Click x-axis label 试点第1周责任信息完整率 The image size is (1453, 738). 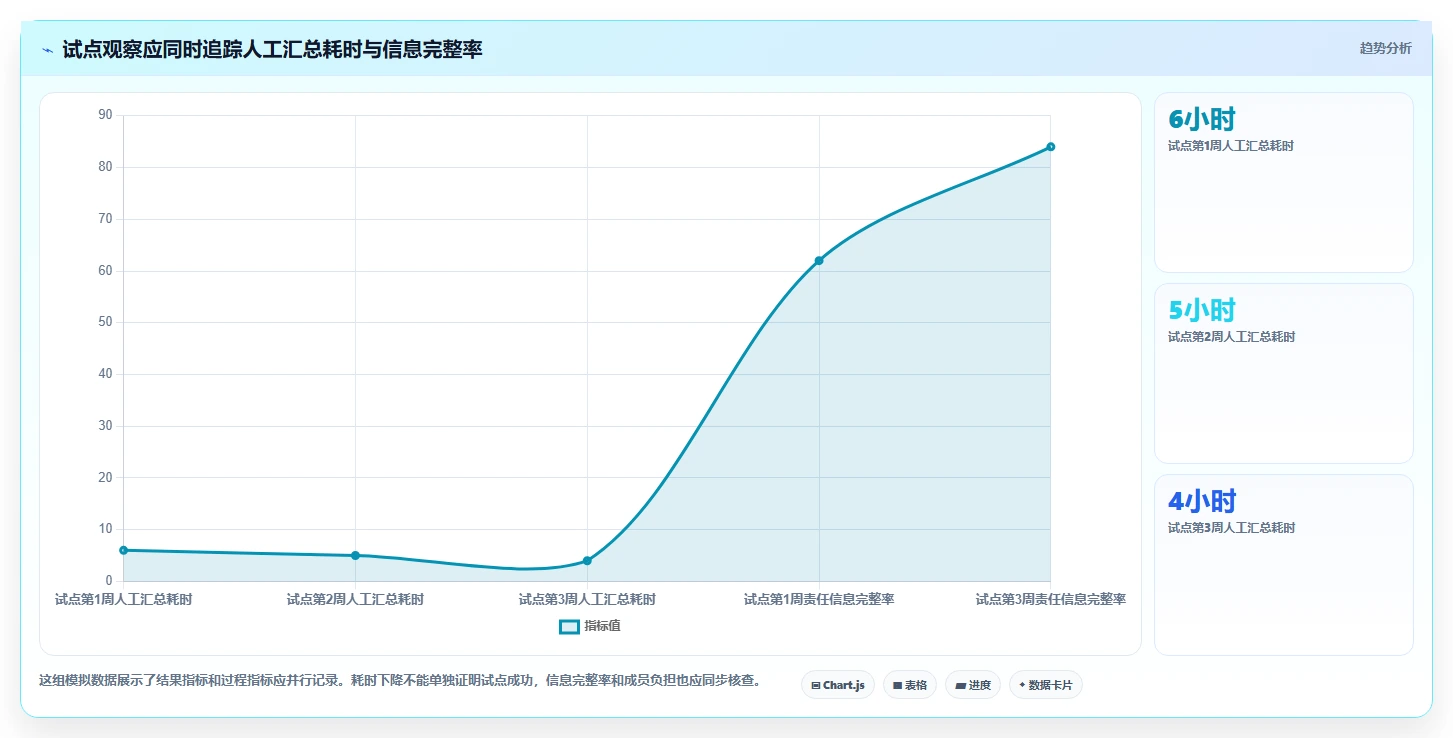(819, 600)
